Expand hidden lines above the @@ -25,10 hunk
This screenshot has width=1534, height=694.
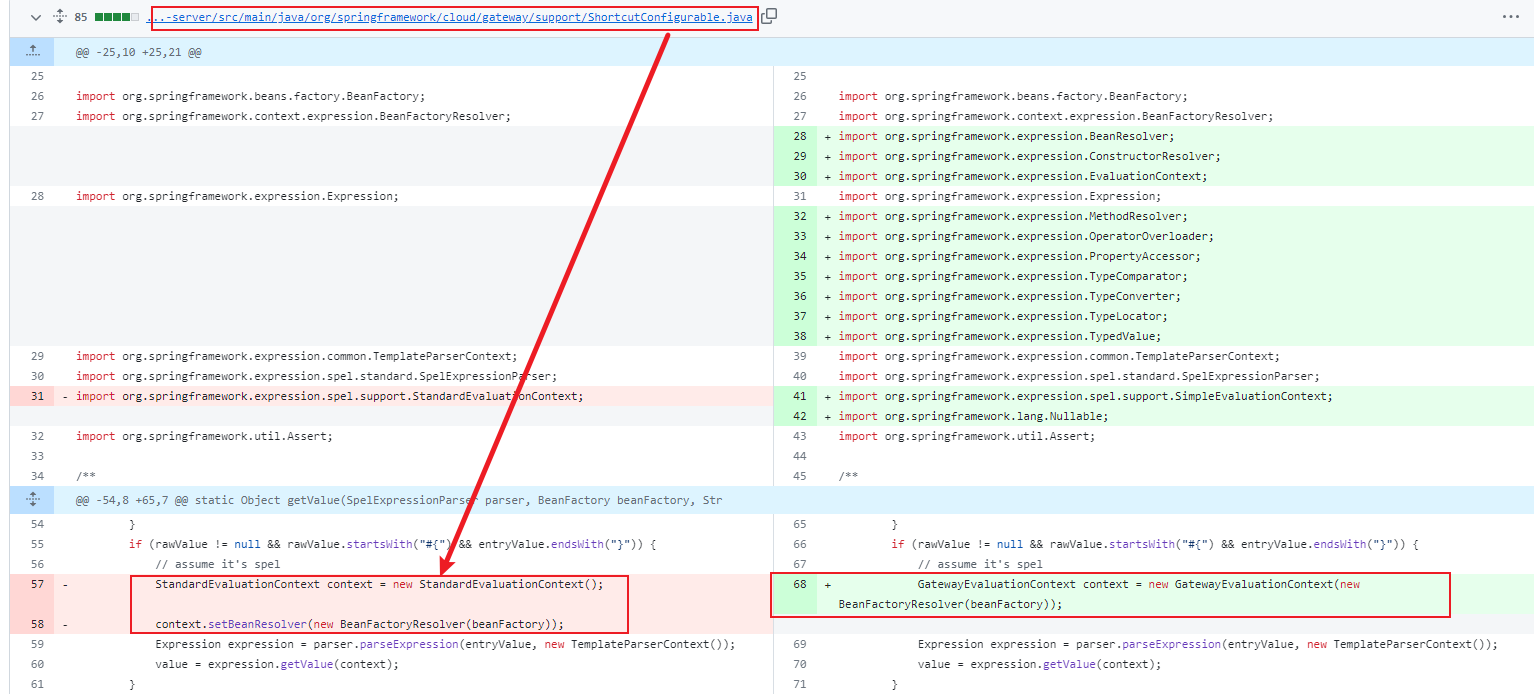33,50
